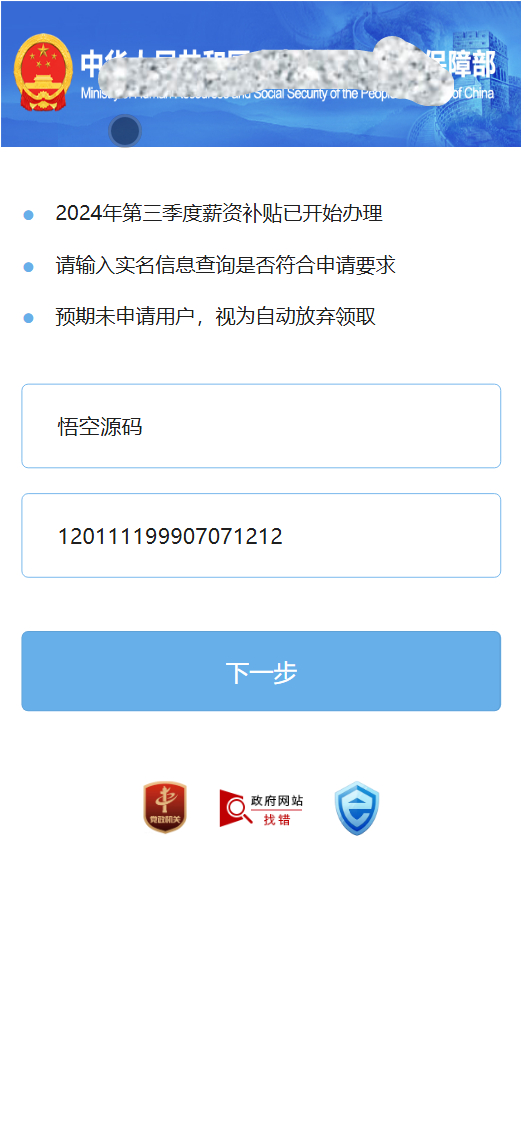Click the national emblem in the header
Image resolution: width=521 pixels, height=1127 pixels.
[43, 73]
